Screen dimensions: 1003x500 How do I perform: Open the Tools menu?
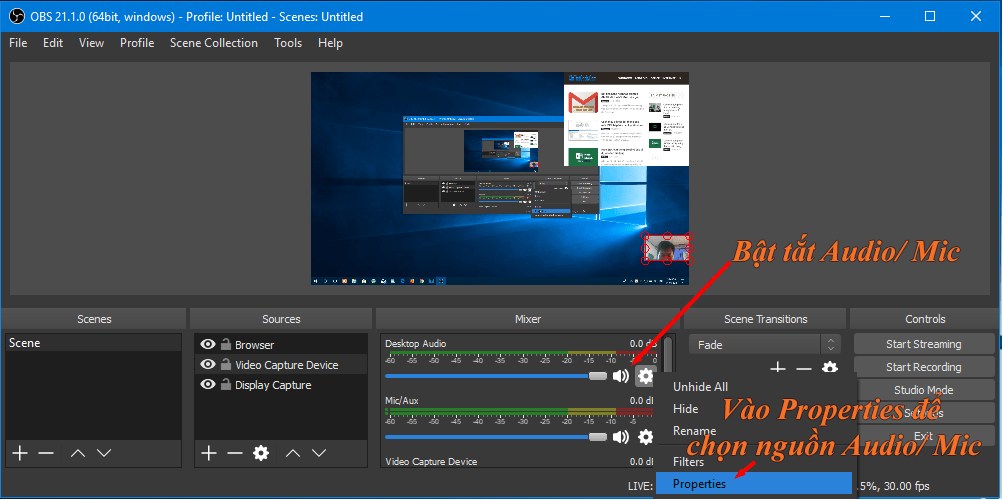pyautogui.click(x=288, y=43)
